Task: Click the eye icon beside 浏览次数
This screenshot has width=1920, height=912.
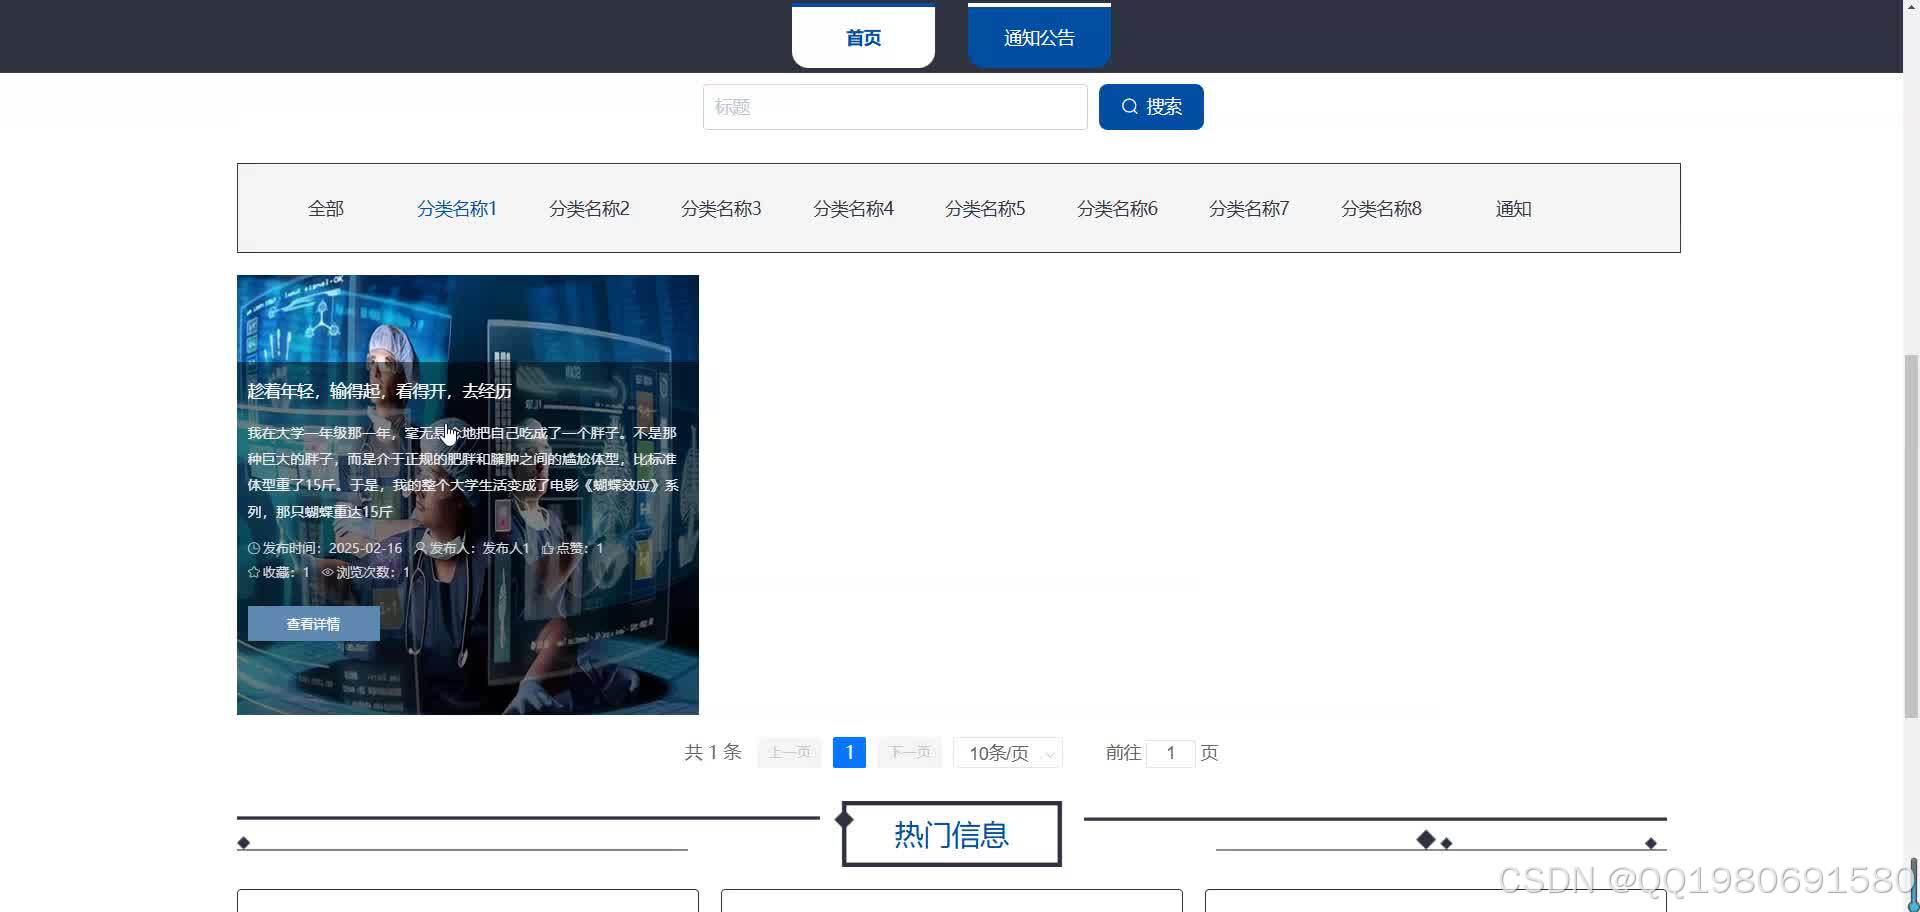Action: (326, 572)
